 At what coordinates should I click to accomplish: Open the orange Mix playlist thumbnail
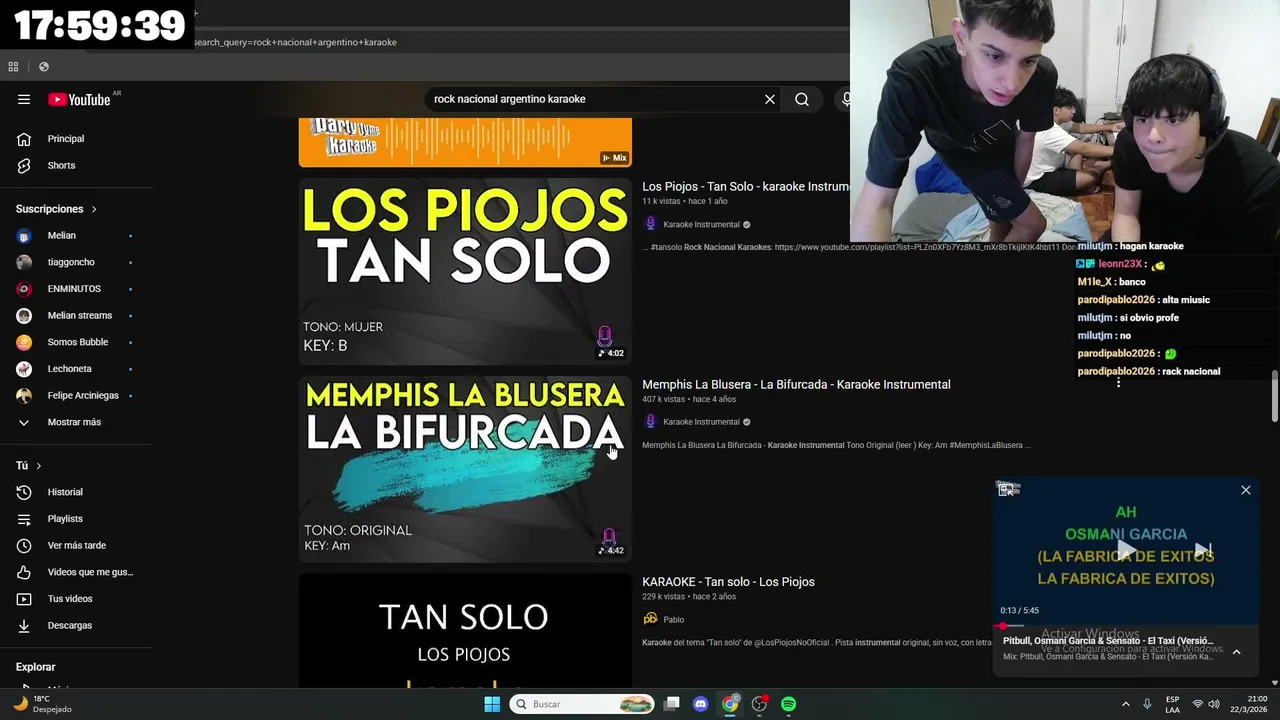coord(465,142)
